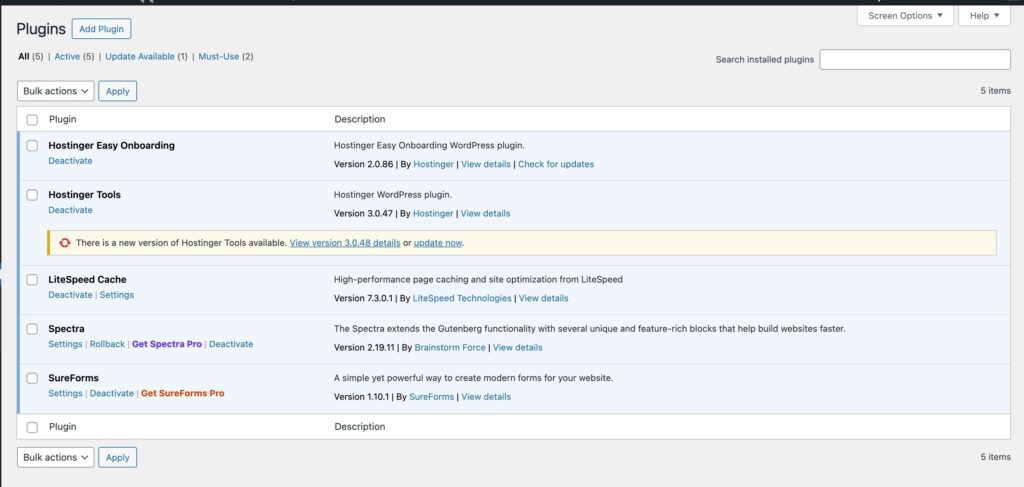1024x487 pixels.
Task: Click the Version 2.19.11 text
Action: (x=364, y=348)
